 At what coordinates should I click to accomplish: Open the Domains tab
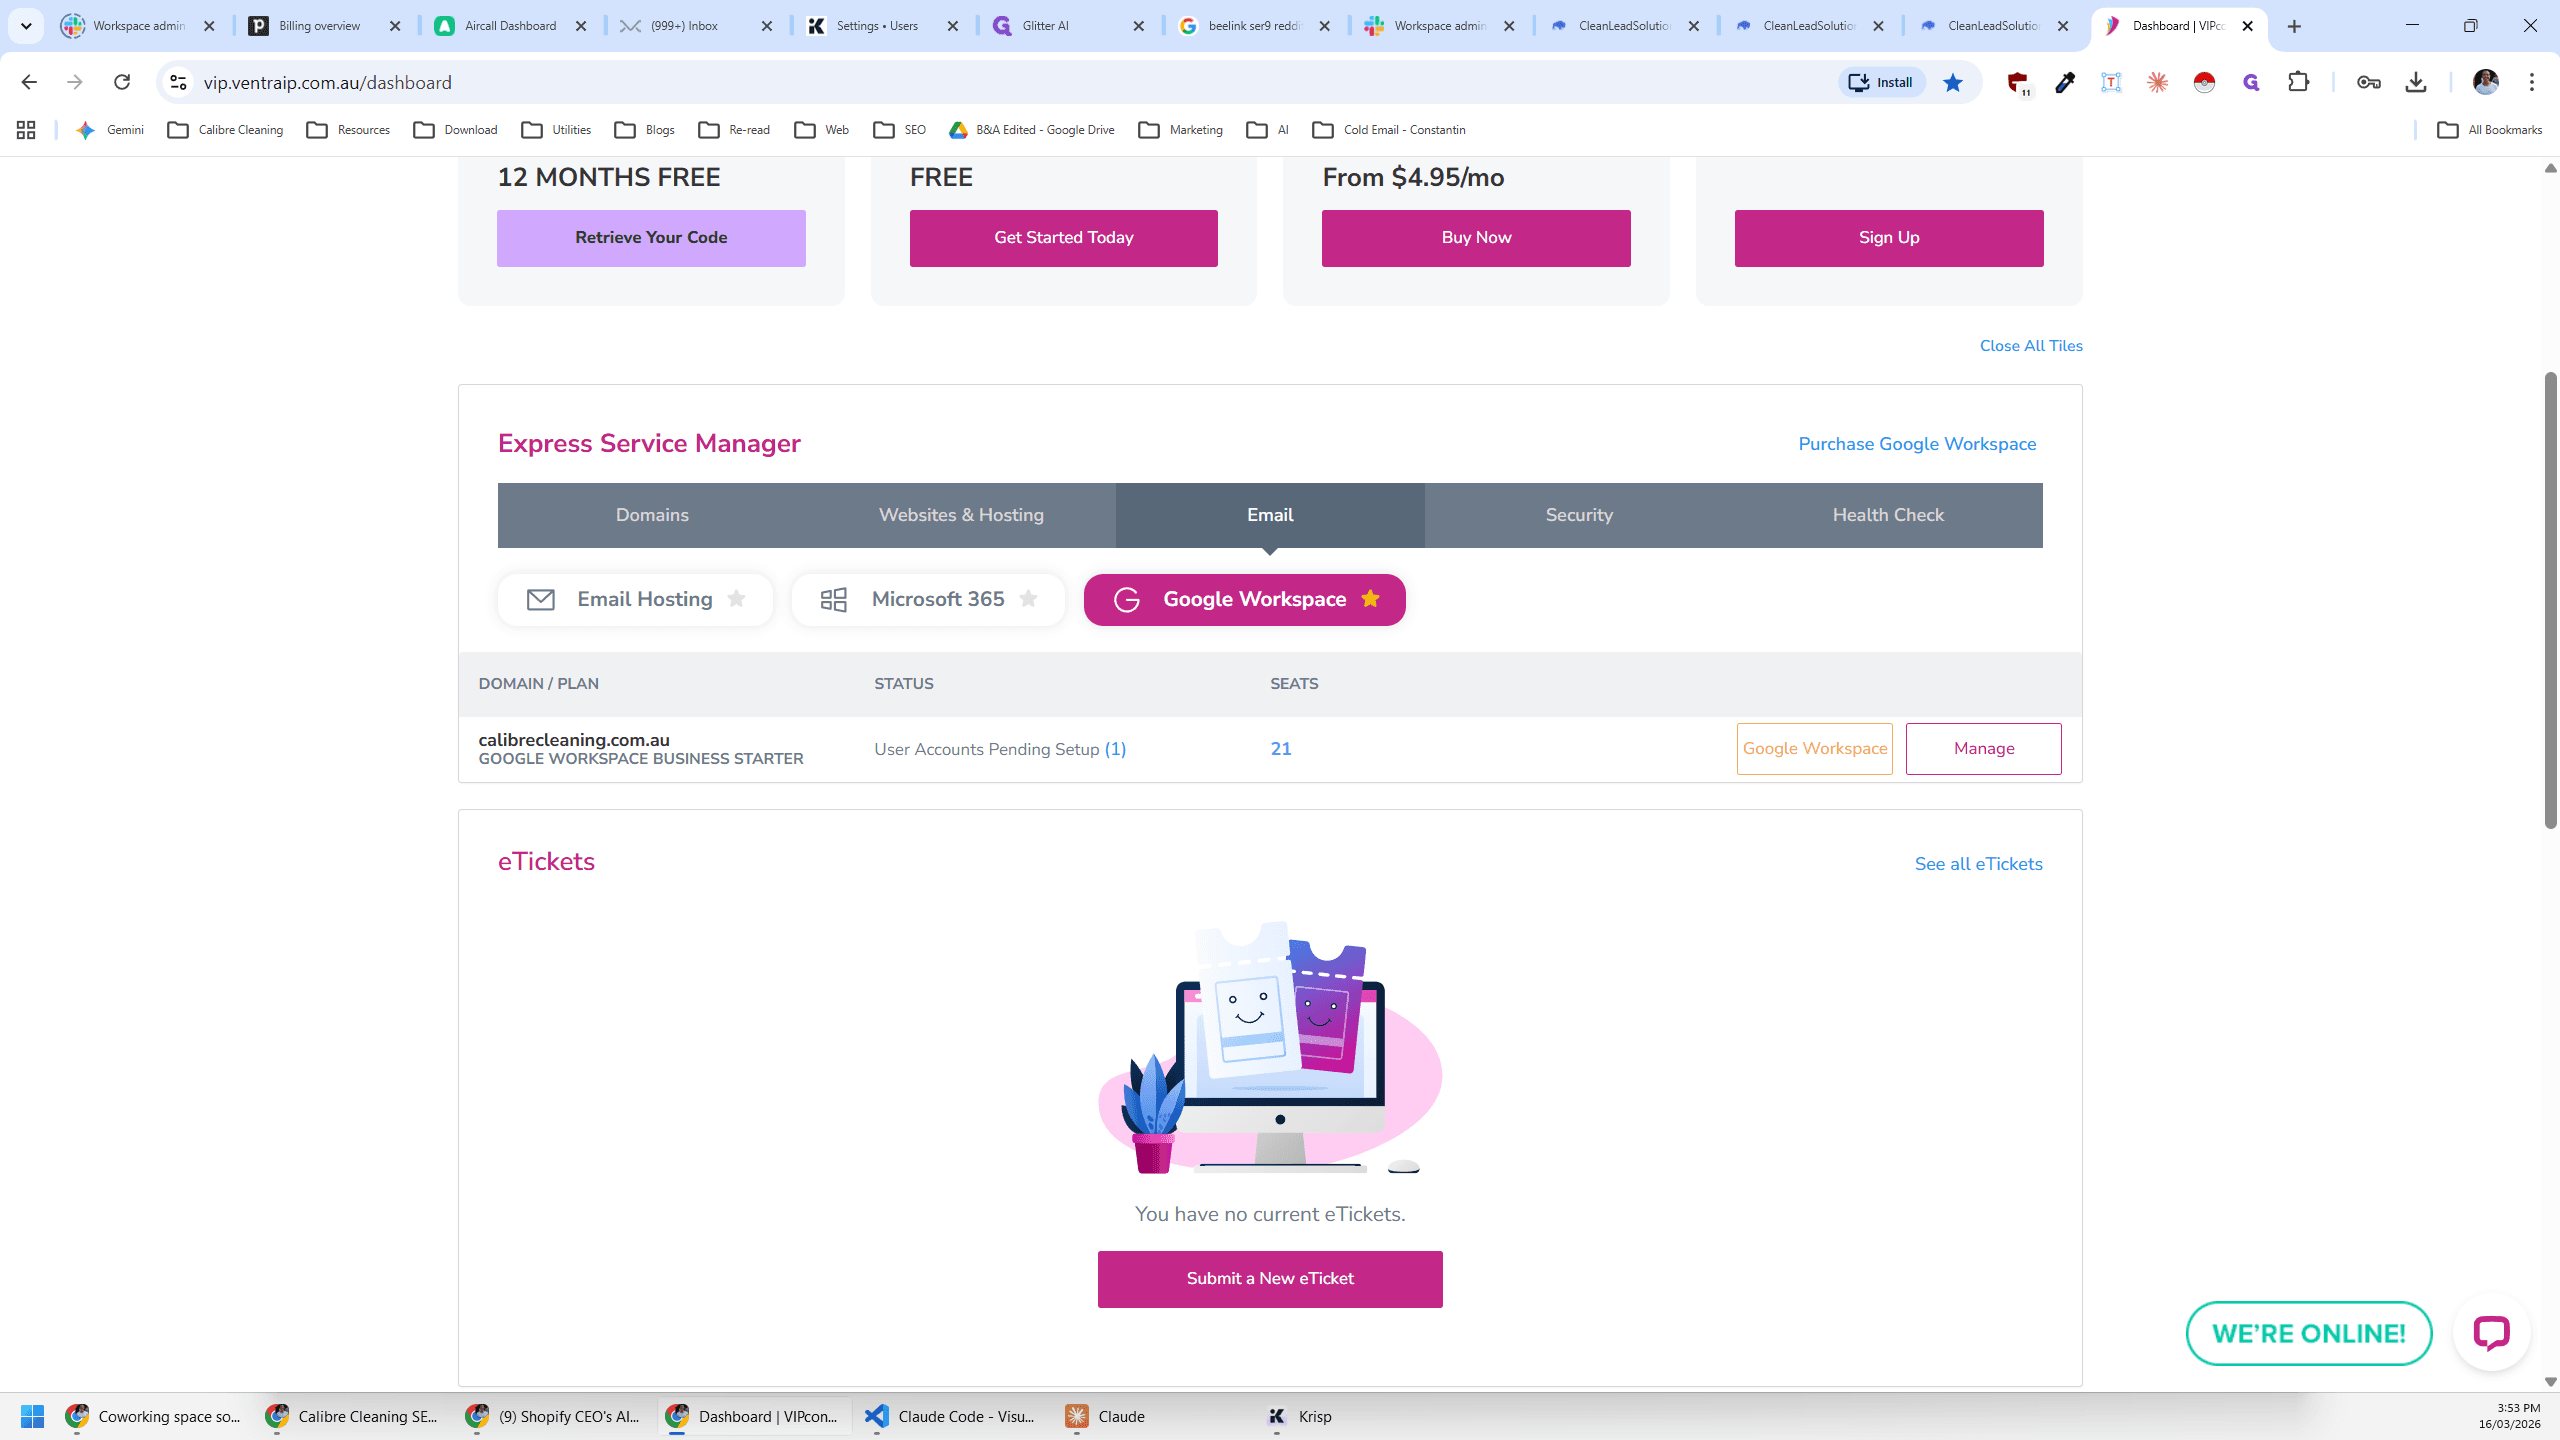click(652, 515)
